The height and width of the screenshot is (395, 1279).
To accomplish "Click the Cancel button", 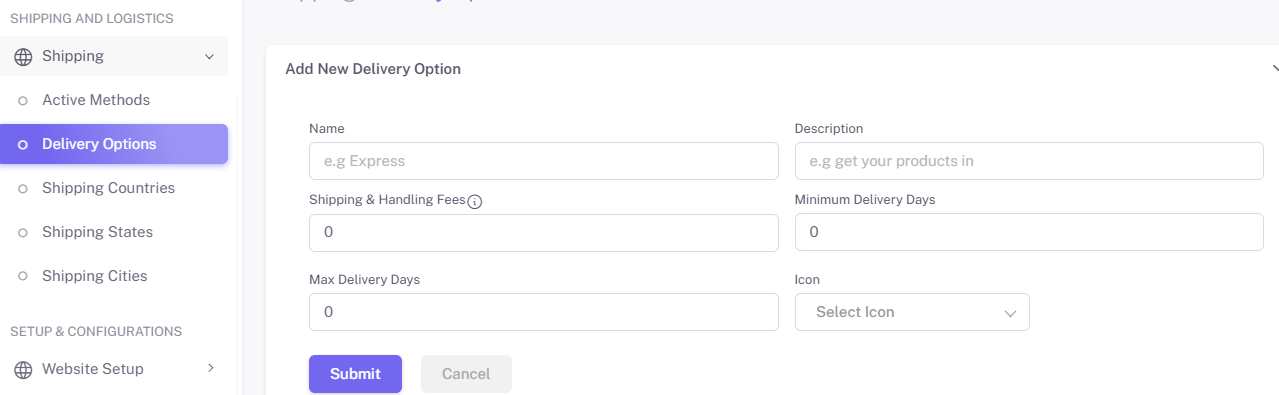I will point(466,374).
